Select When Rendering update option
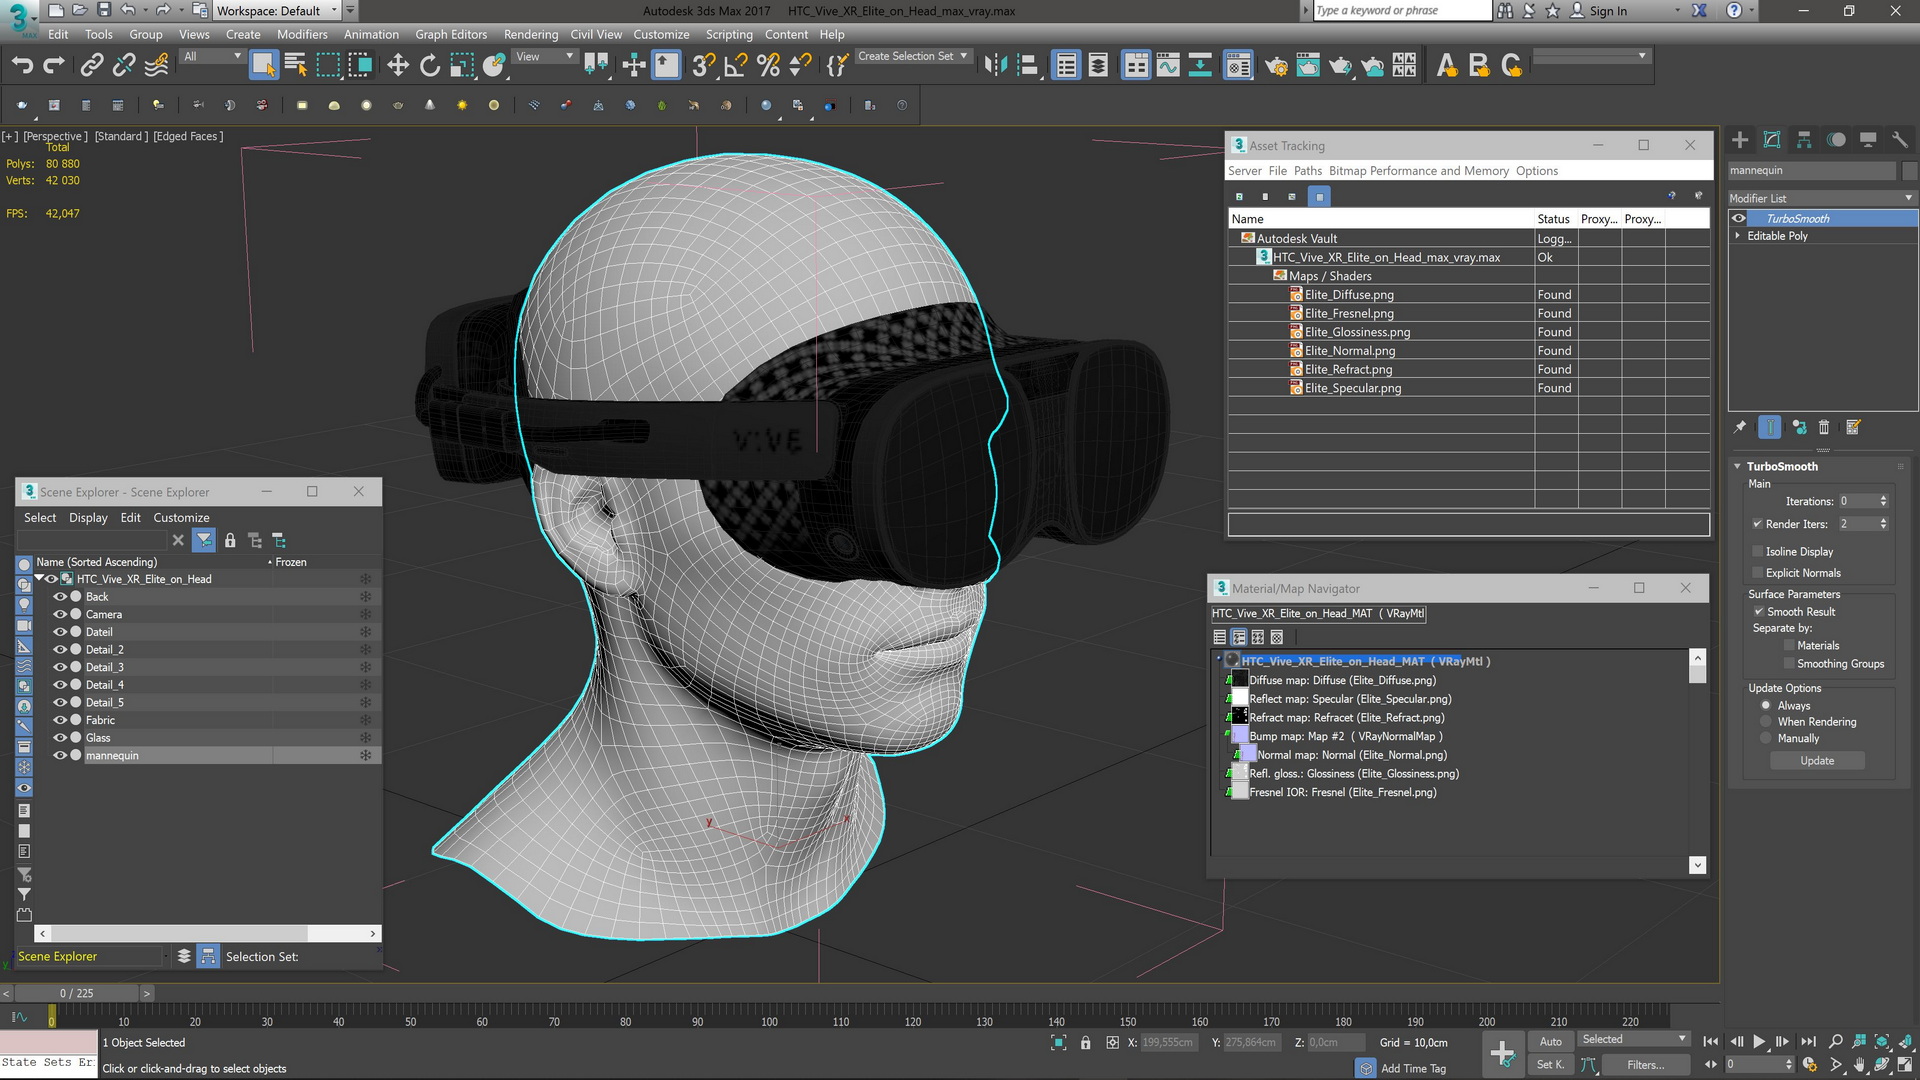The height and width of the screenshot is (1080, 1920). (1766, 722)
